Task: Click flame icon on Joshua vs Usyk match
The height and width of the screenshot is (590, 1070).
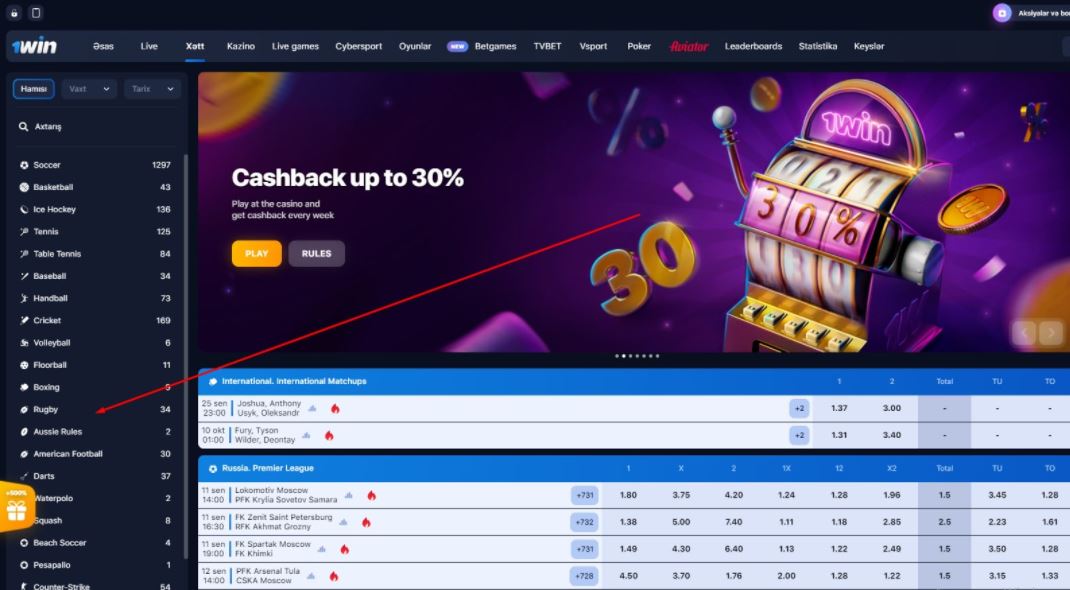Action: click(x=335, y=408)
